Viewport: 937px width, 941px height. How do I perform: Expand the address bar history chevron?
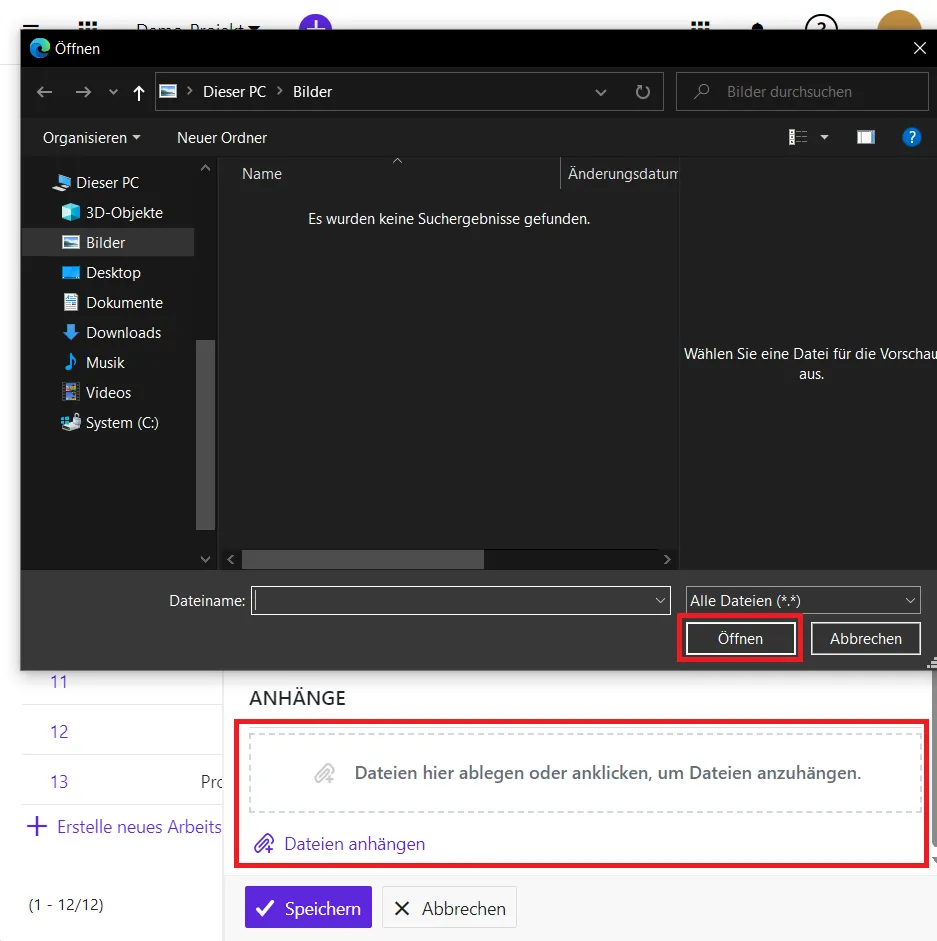601,92
